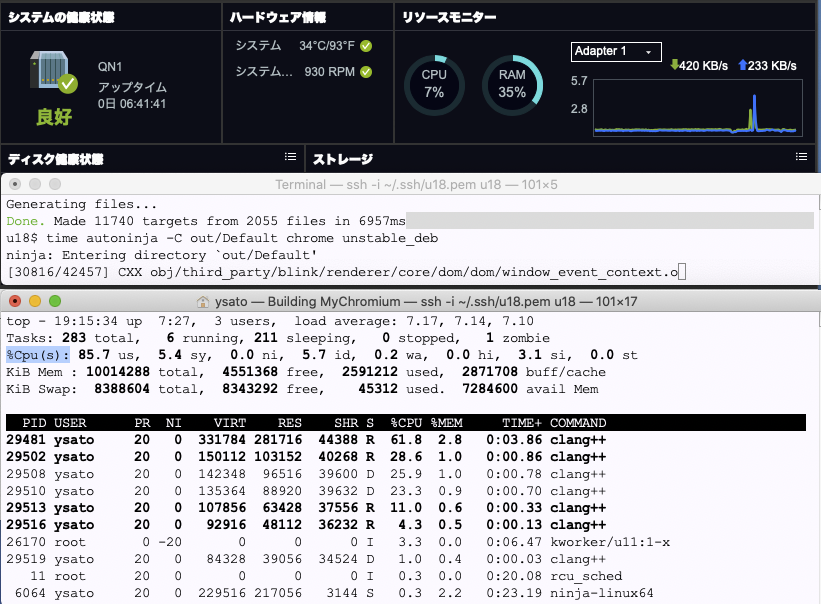The height and width of the screenshot is (604, 821).
Task: Click the fan speed green check icon
Action: coord(366,72)
